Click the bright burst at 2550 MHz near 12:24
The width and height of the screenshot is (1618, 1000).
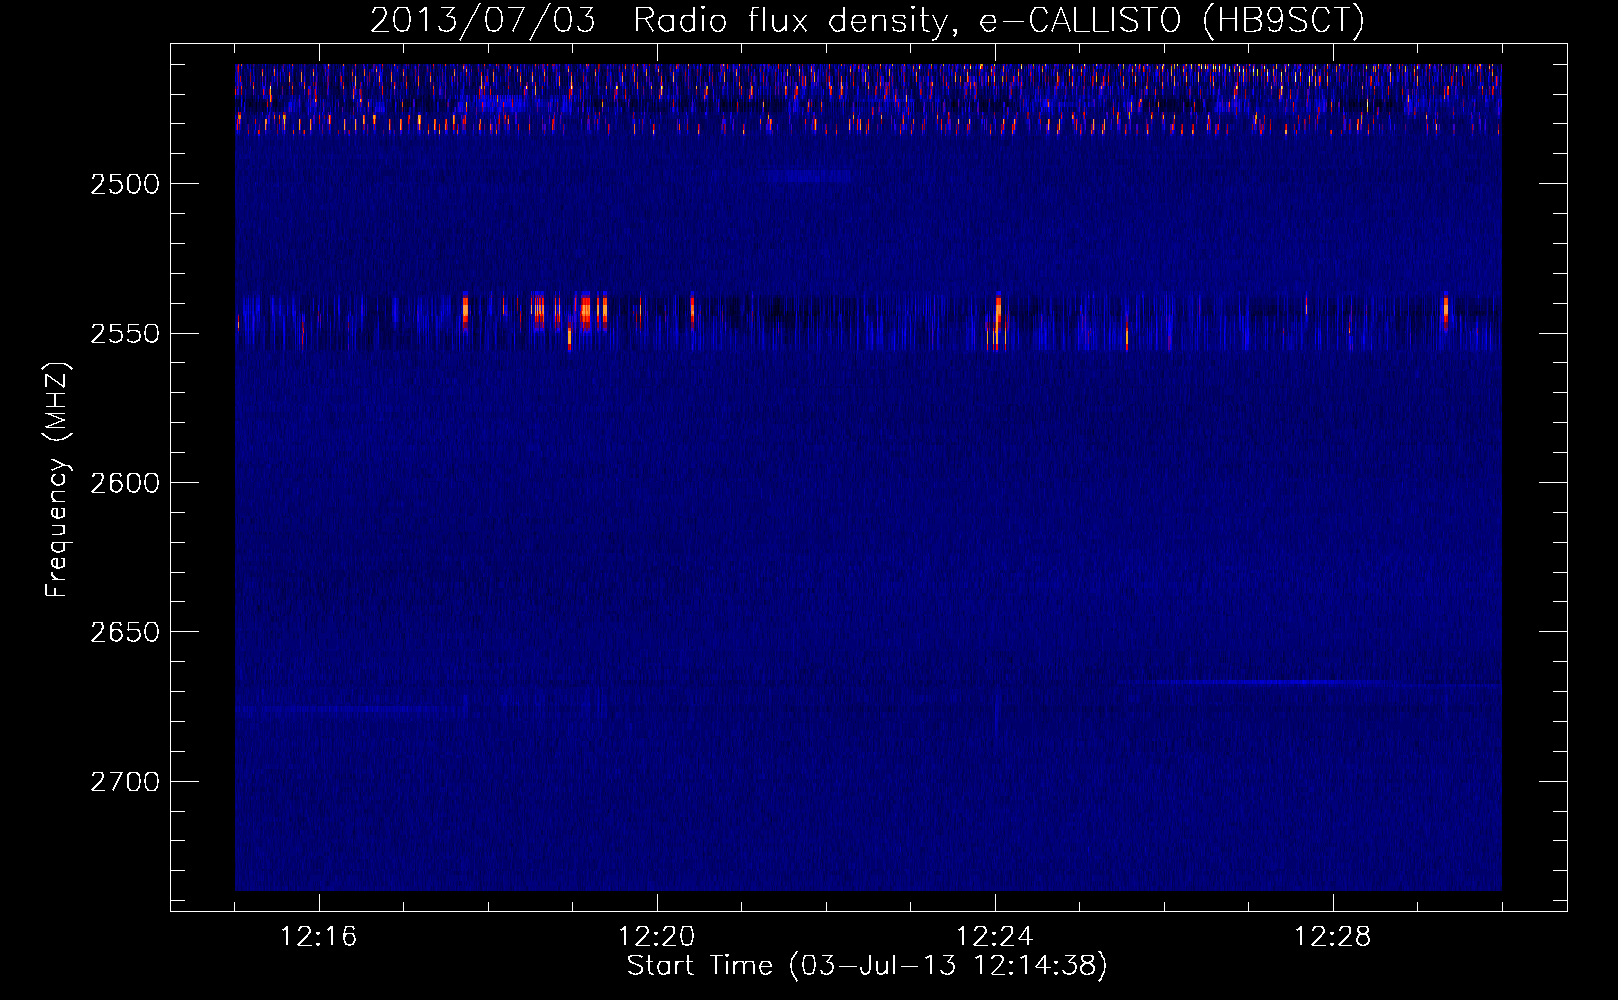(998, 320)
